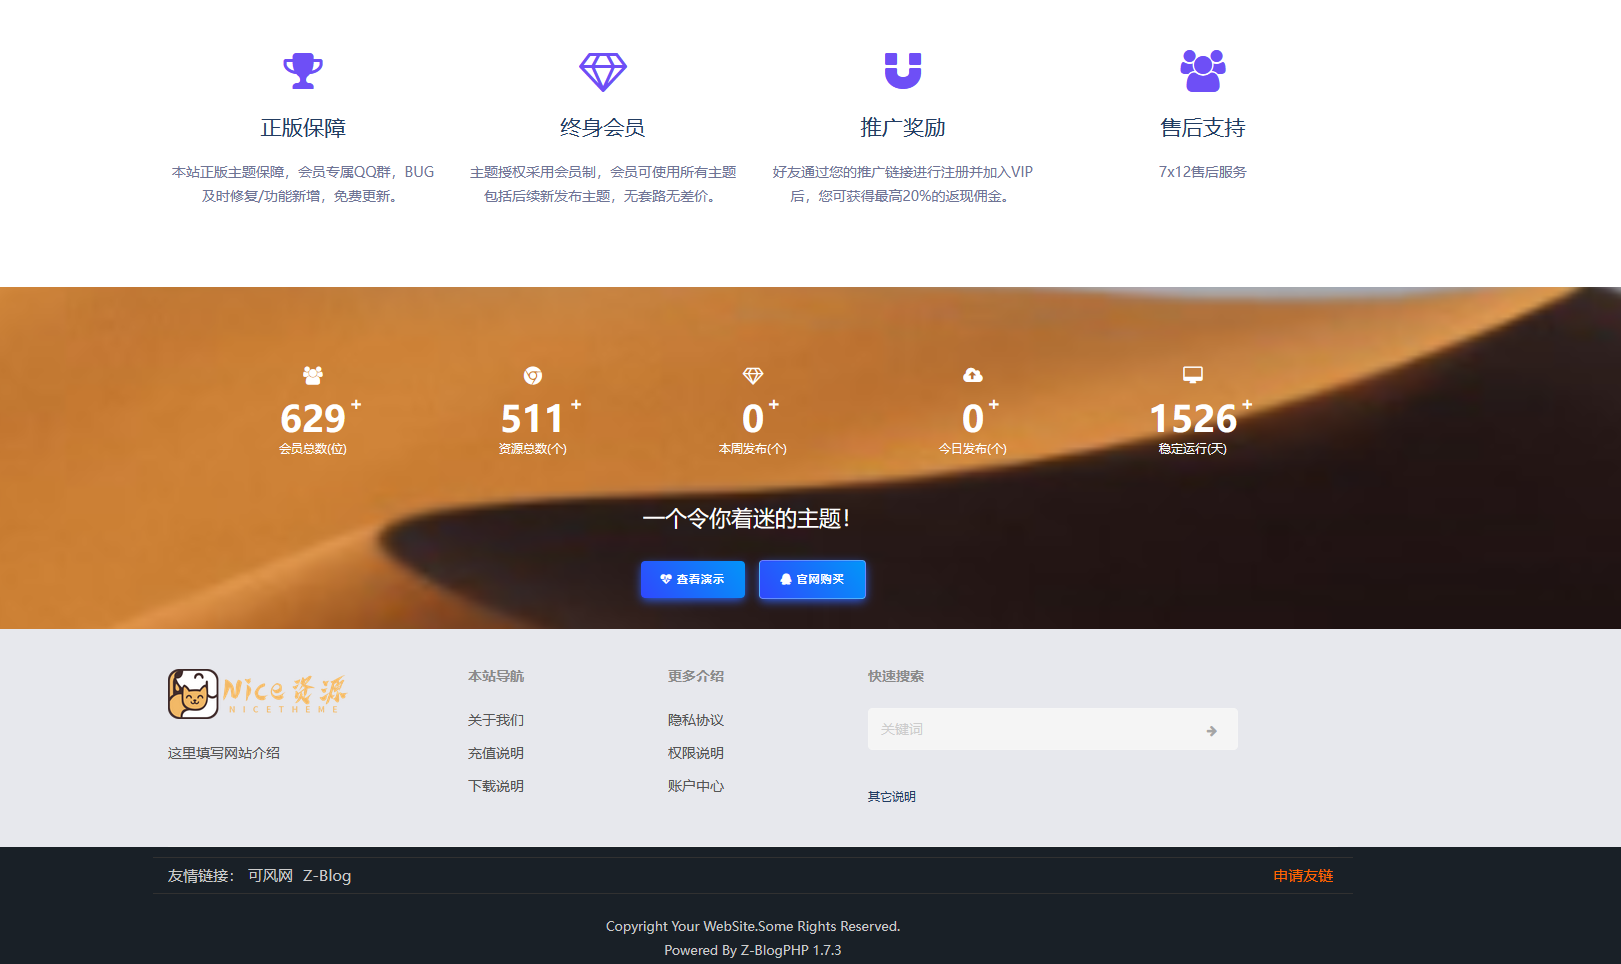The image size is (1621, 964).
Task: Submit search with the arrow icon
Action: click(1211, 731)
